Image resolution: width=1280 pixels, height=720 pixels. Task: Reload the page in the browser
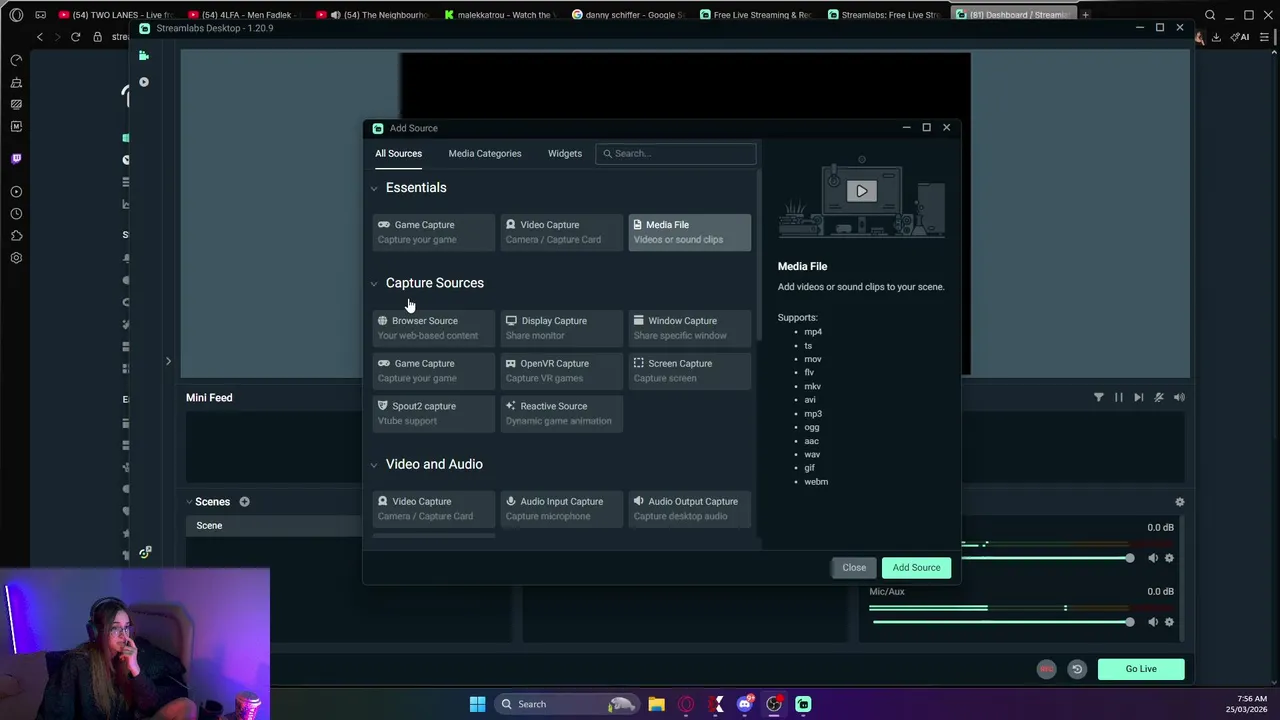click(75, 37)
